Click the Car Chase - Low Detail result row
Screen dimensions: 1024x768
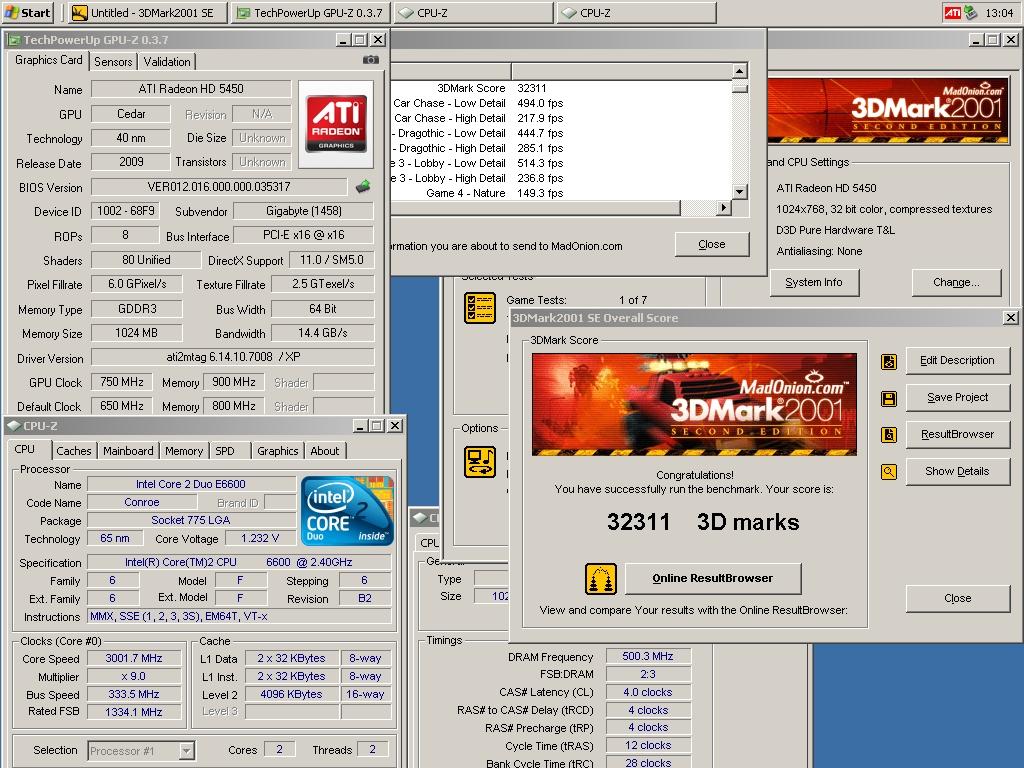click(x=562, y=103)
